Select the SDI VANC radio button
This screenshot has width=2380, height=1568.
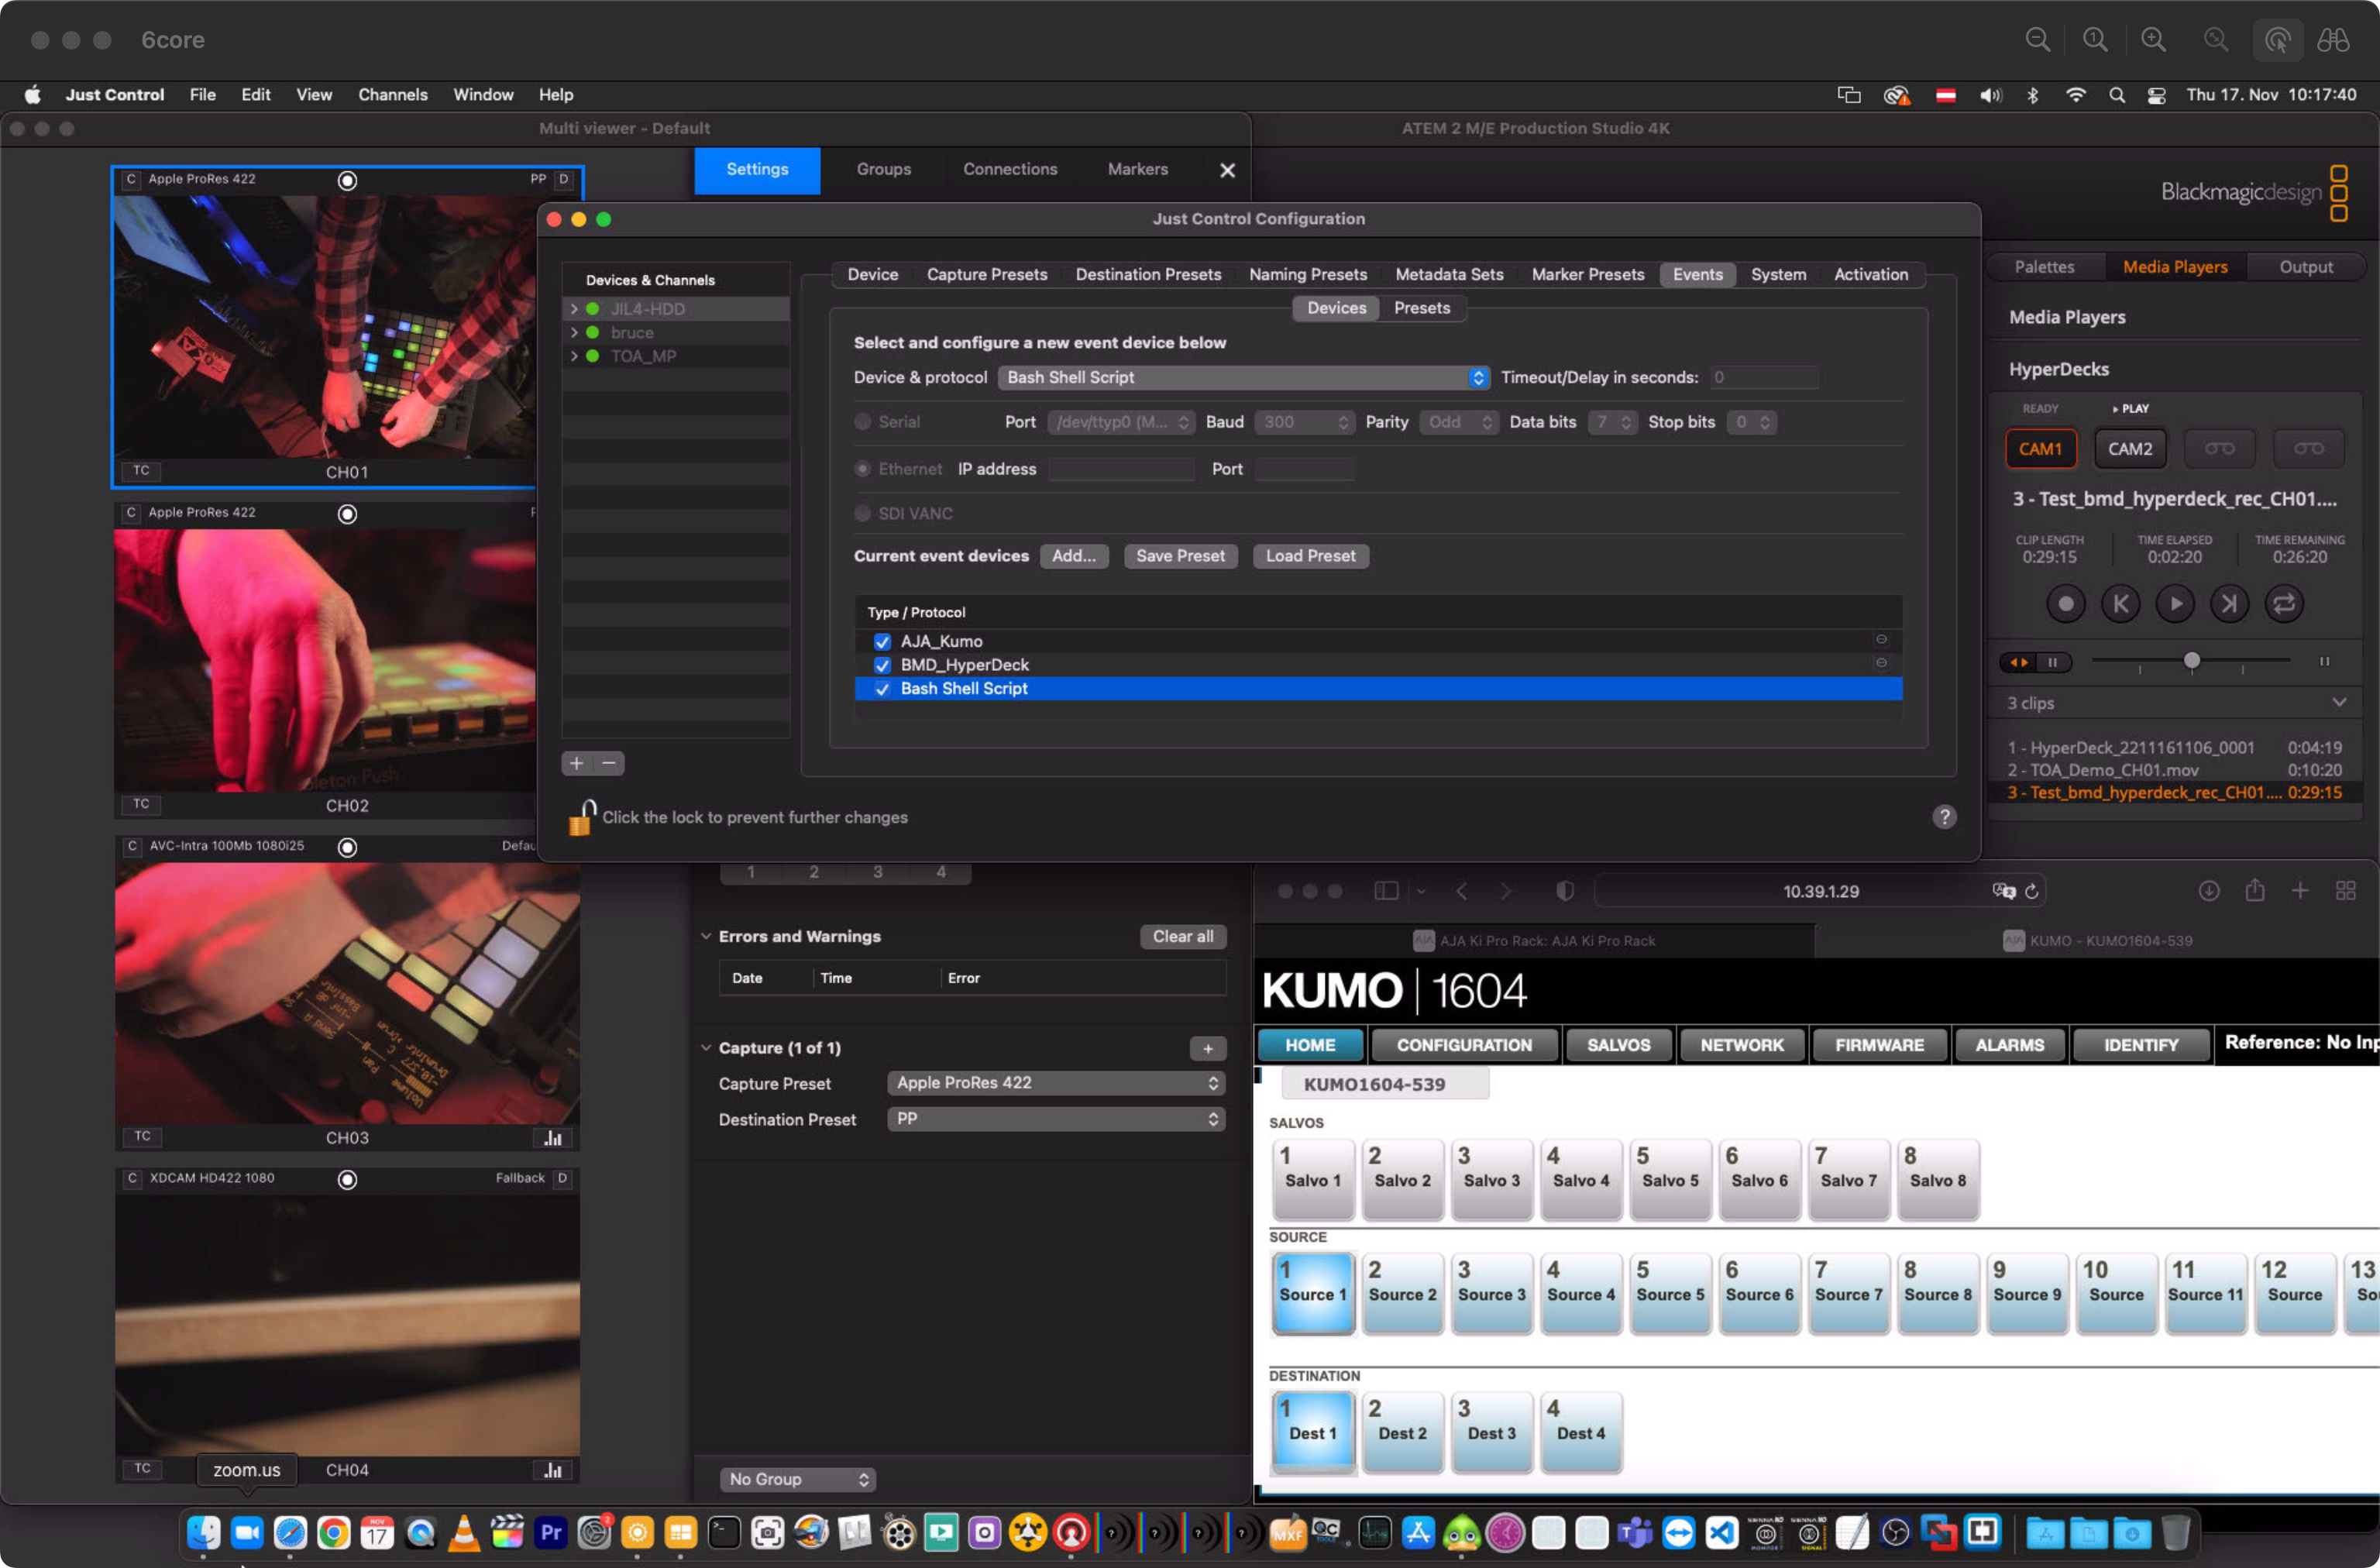(862, 513)
